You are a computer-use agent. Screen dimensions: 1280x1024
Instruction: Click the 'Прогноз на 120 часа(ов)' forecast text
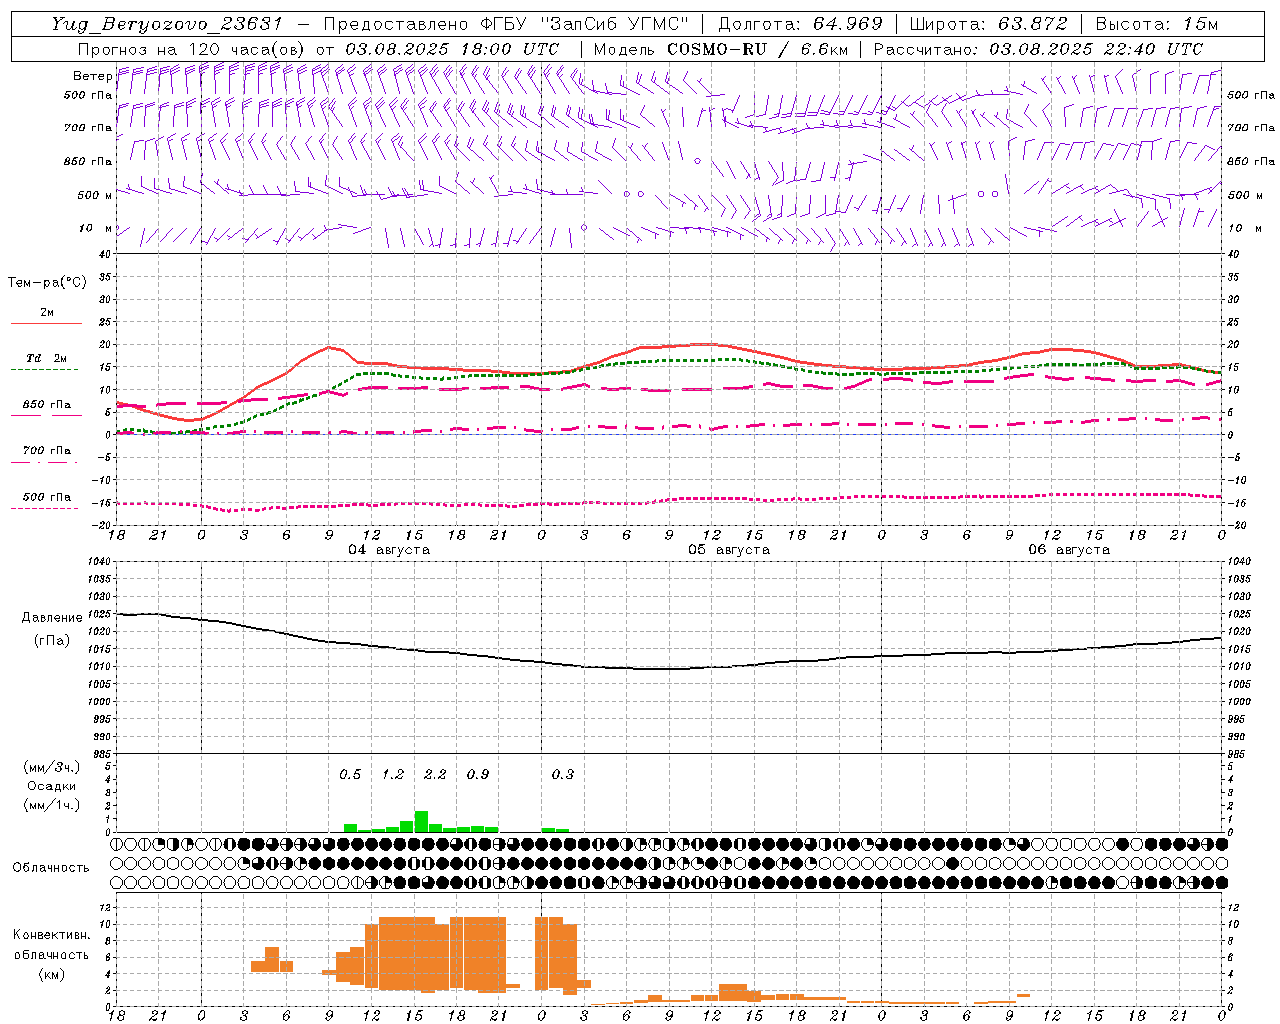[192, 49]
